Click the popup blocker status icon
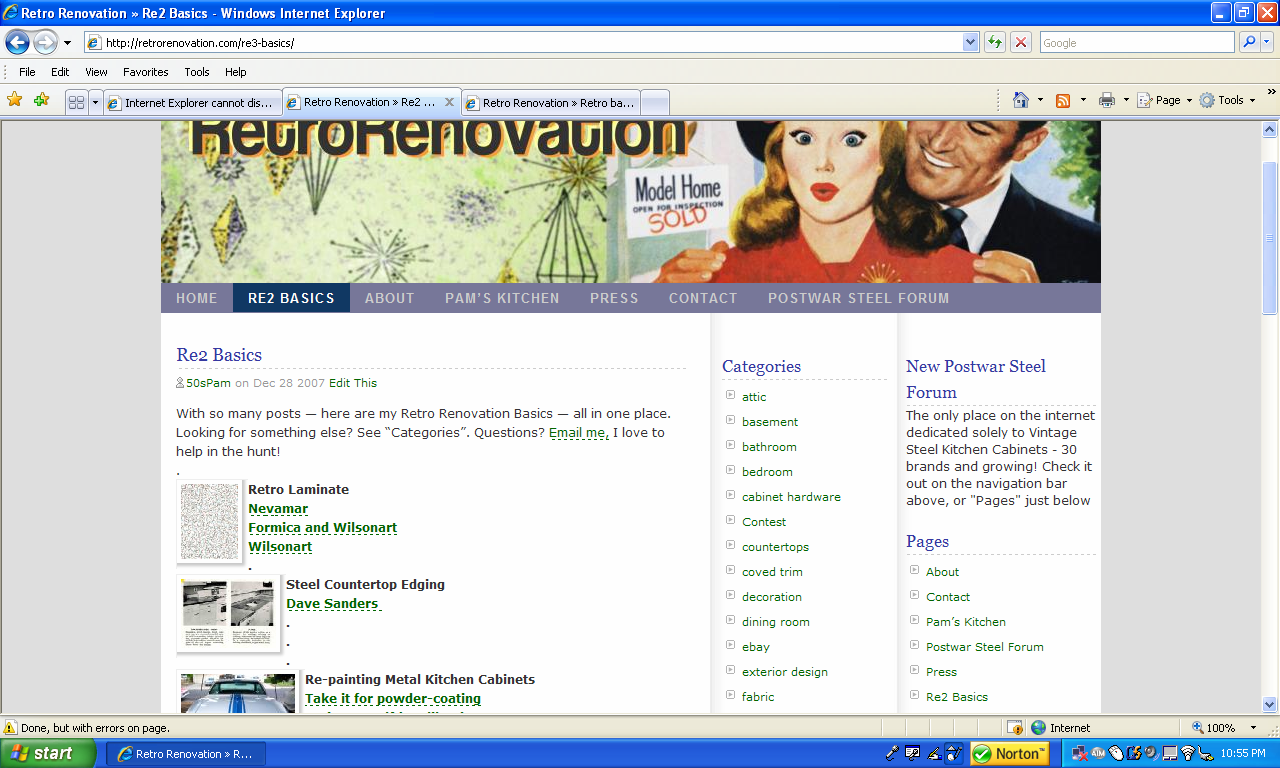The height and width of the screenshot is (768, 1280). (x=1014, y=728)
